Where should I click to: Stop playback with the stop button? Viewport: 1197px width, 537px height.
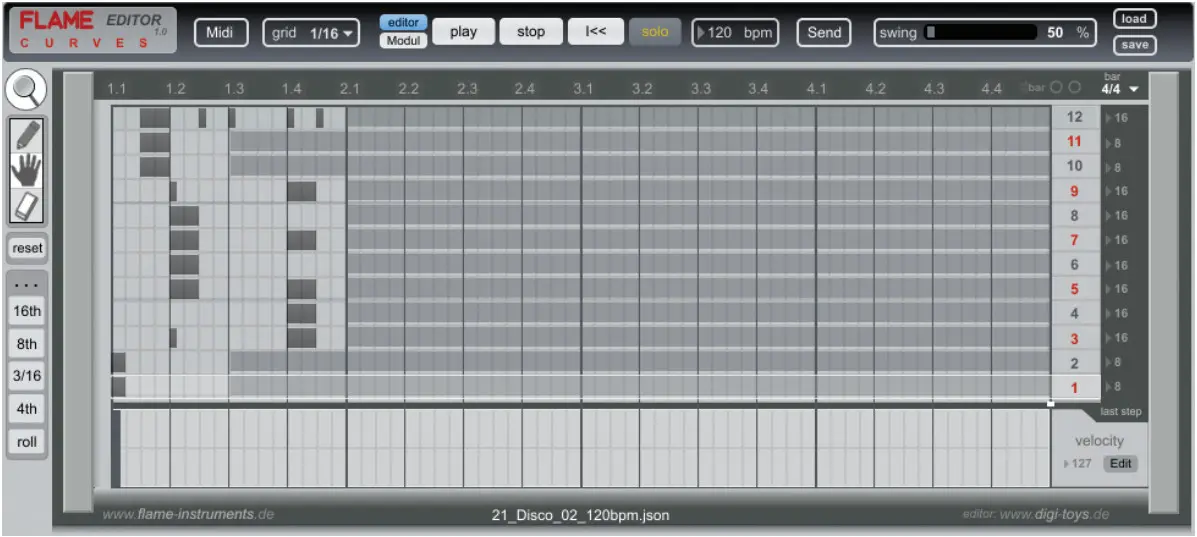[x=530, y=32]
